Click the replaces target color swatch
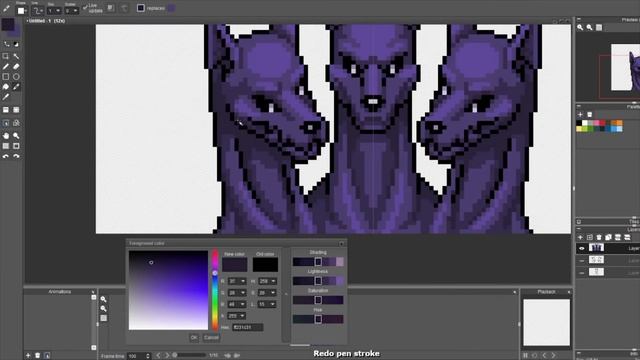The height and width of the screenshot is (360, 640). coord(171,8)
